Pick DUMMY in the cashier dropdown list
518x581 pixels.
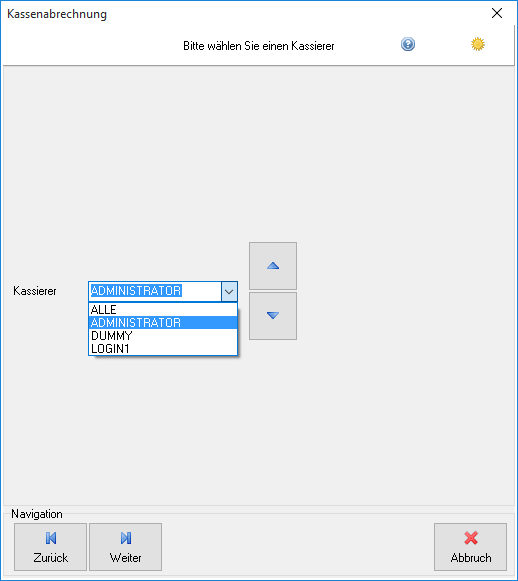click(x=163, y=336)
